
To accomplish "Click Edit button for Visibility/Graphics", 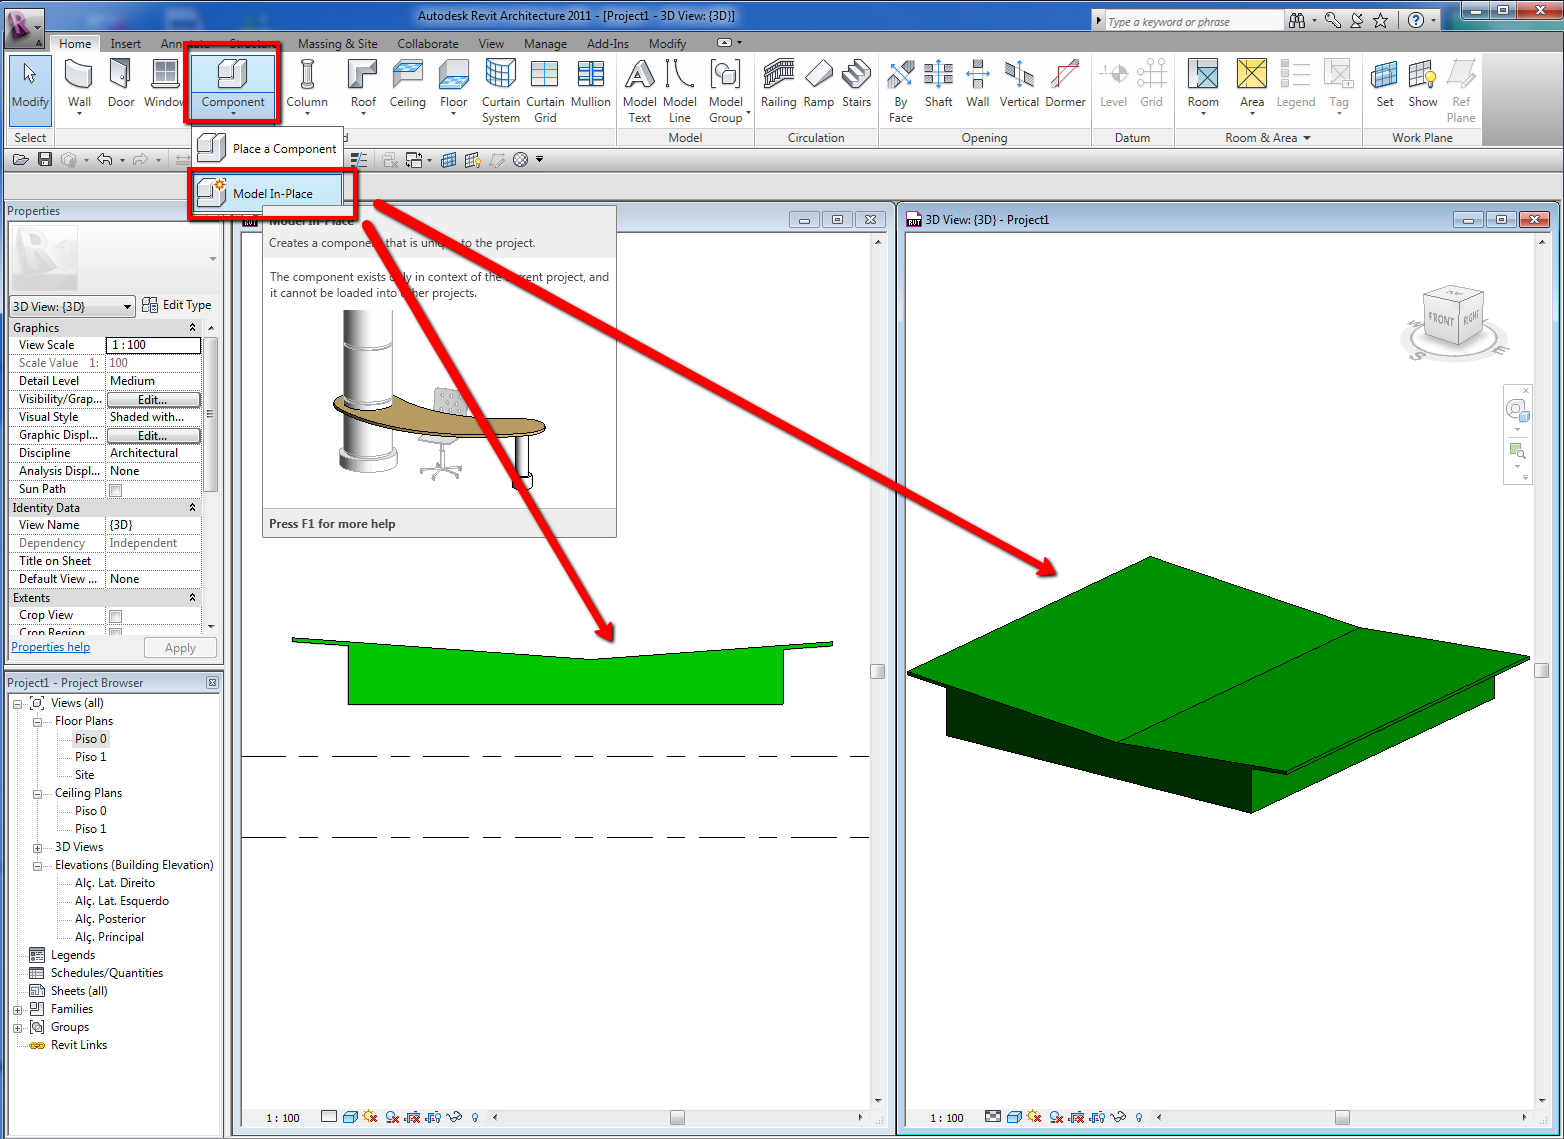I will pyautogui.click(x=154, y=400).
